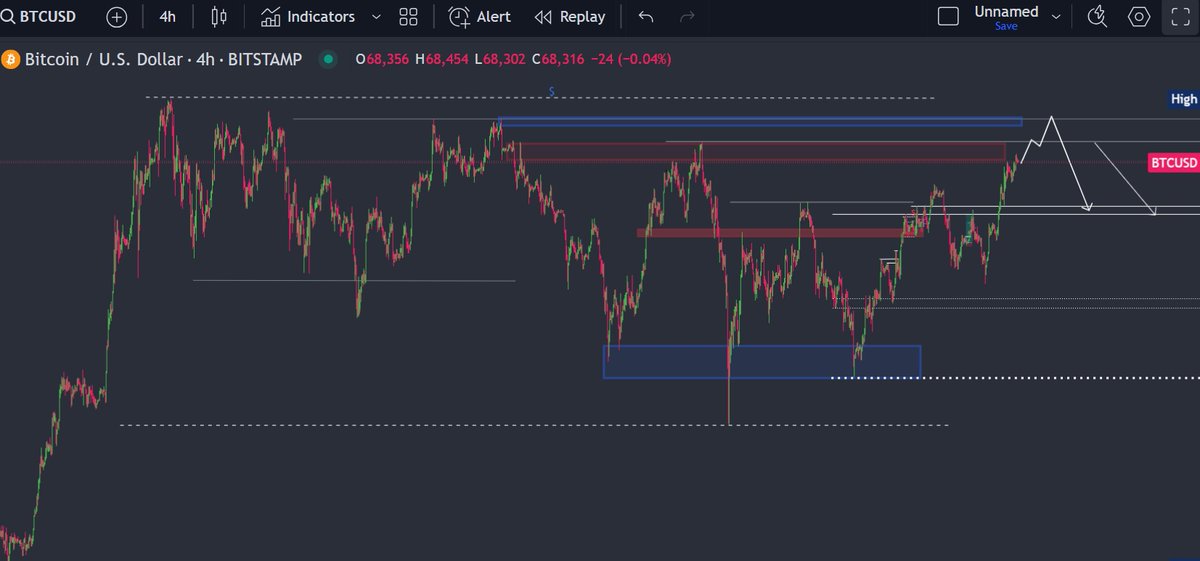The image size is (1200, 561).
Task: Save the chart layout
Action: [1006, 26]
